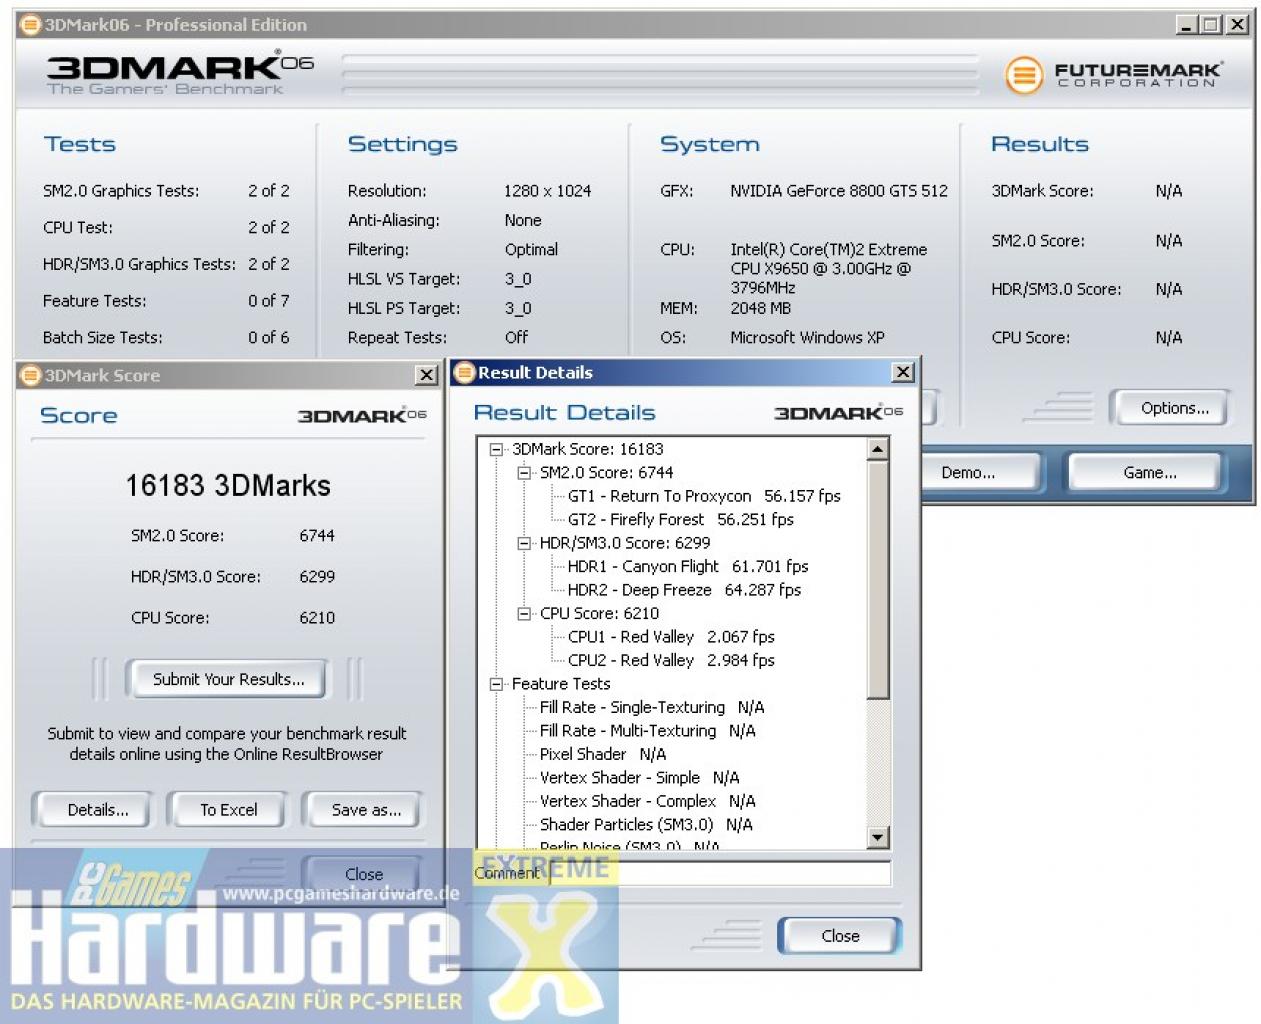Click the 16183 3DMarks score text
Viewport: 1261px width, 1024px height.
click(228, 486)
